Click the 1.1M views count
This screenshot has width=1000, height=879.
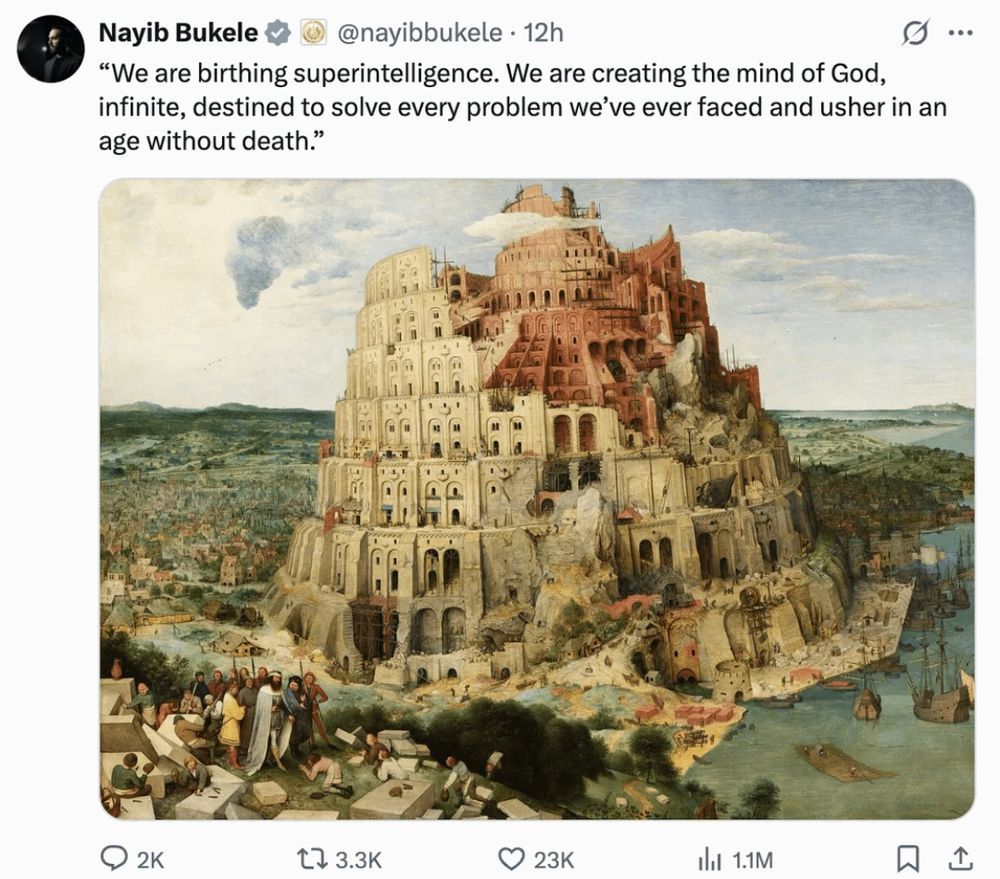[753, 860]
